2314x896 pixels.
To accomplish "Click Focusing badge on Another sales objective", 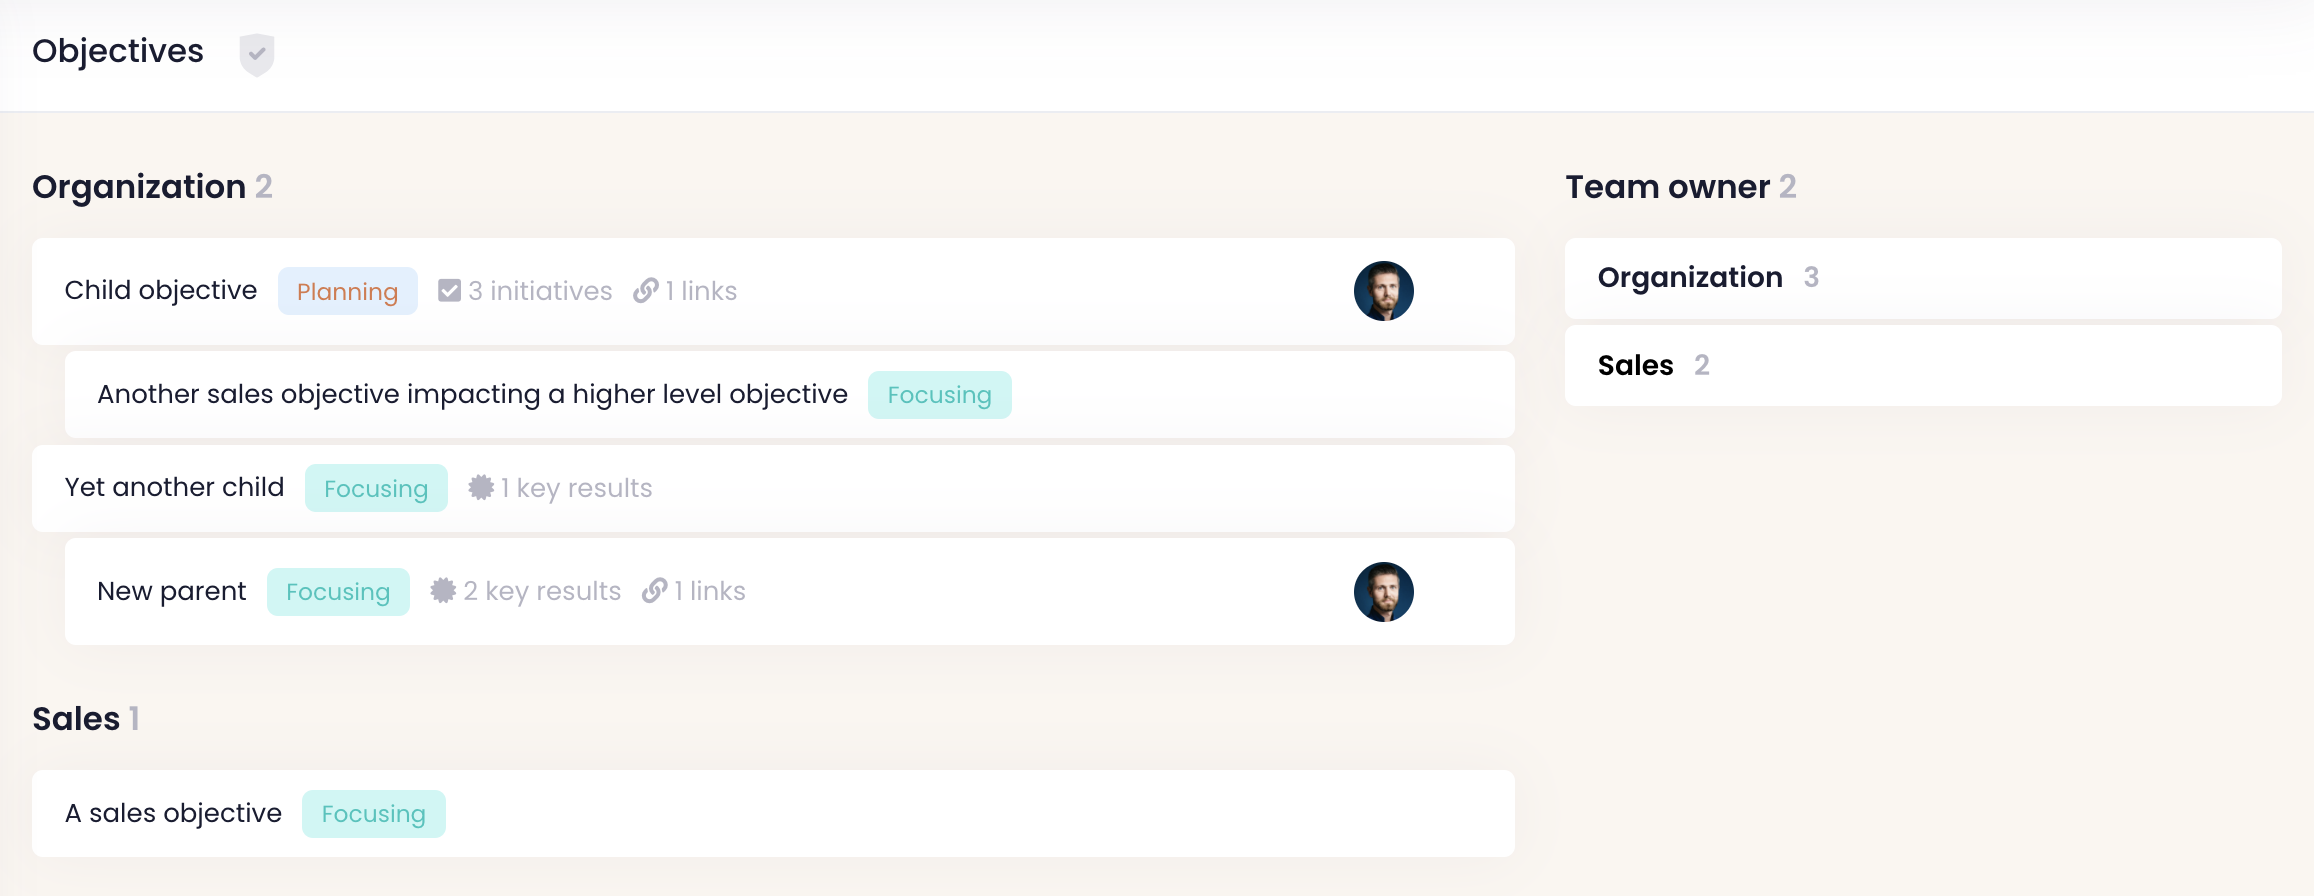I will pyautogui.click(x=939, y=395).
